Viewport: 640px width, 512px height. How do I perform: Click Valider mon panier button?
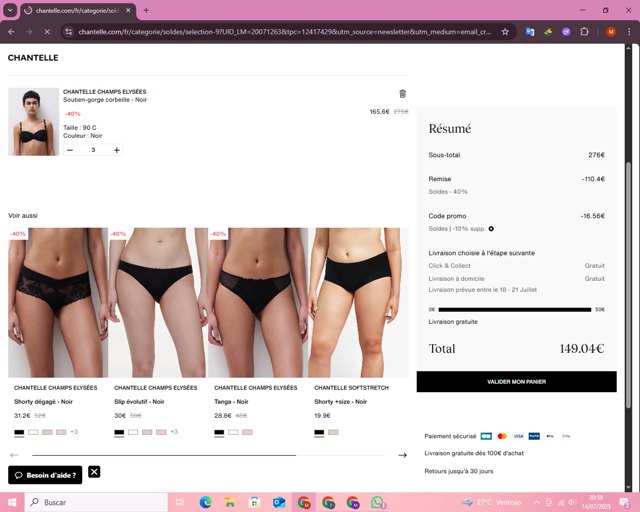coord(516,382)
